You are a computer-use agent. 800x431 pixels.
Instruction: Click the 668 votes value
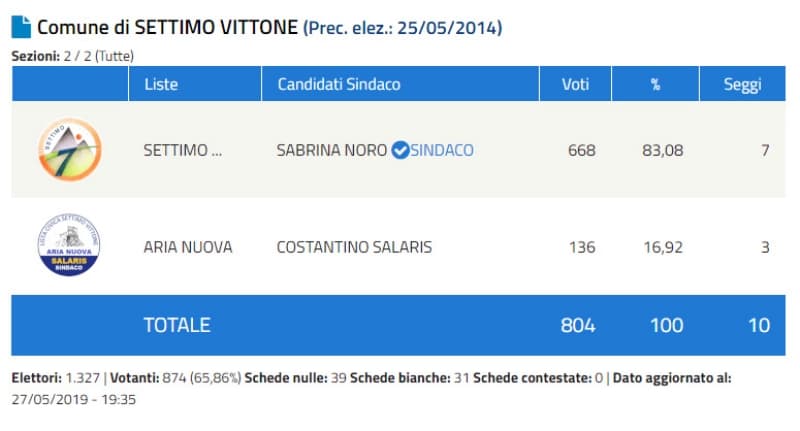click(x=581, y=150)
